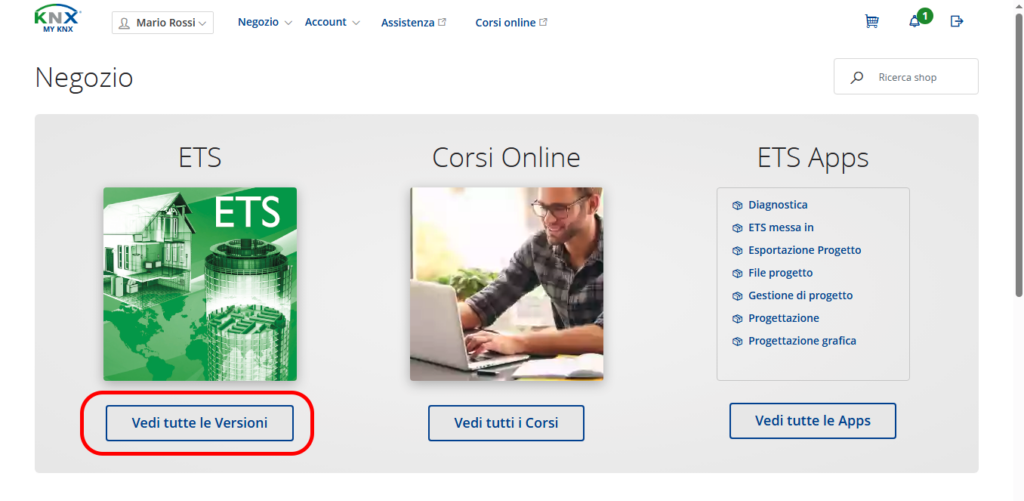The width and height of the screenshot is (1024, 501).
Task: Click the ETS Apps section heading
Action: (x=813, y=158)
